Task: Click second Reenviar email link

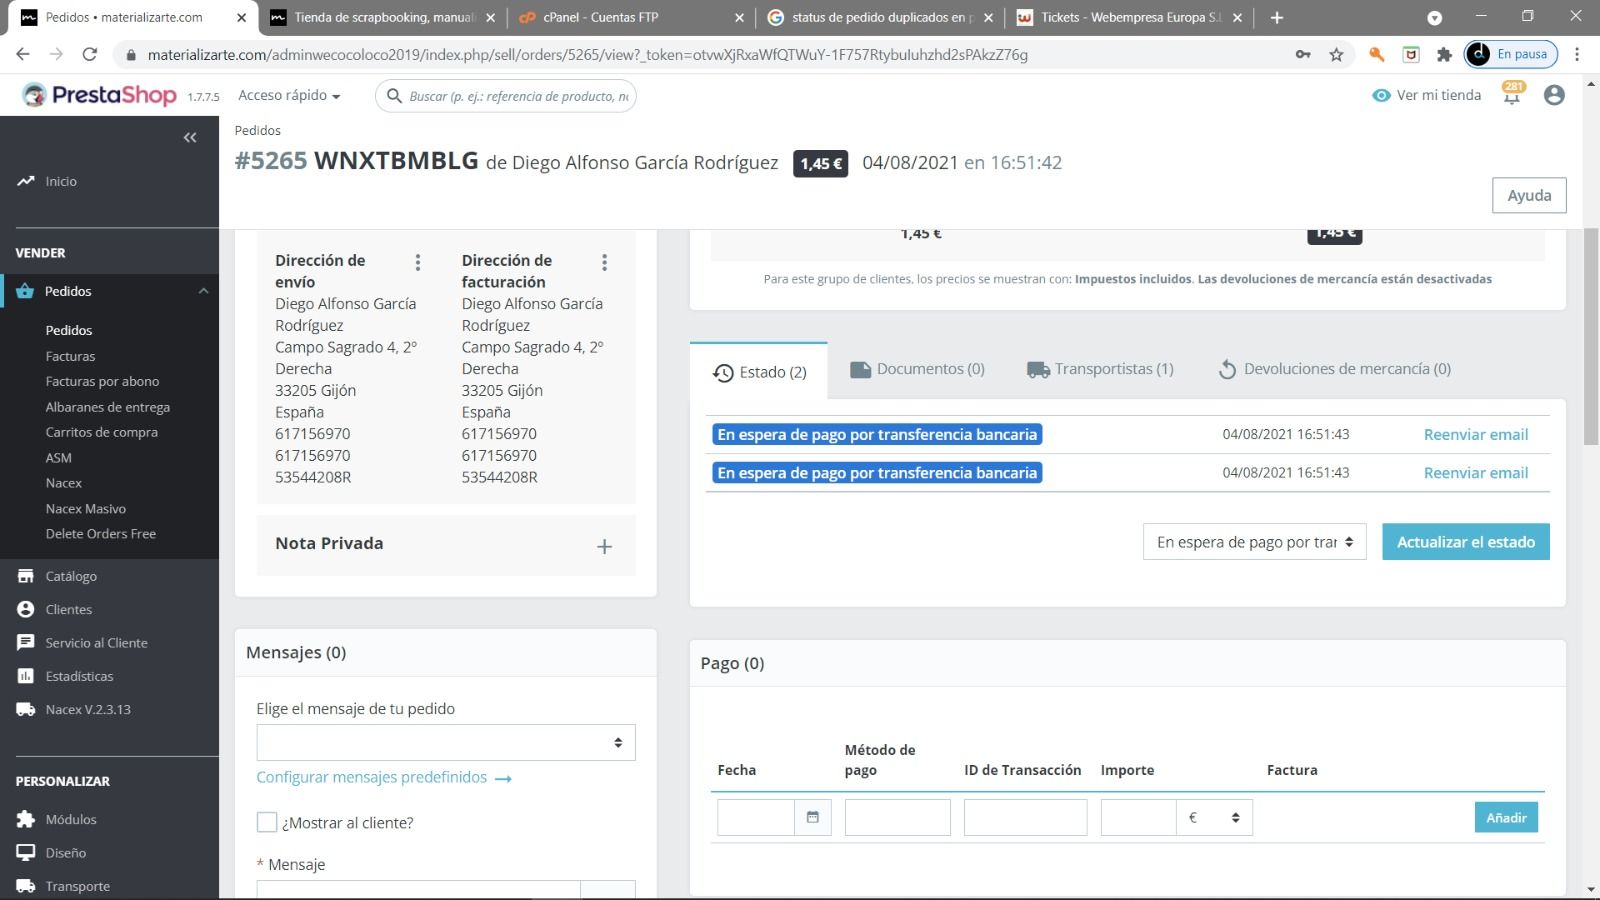Action: (1476, 473)
